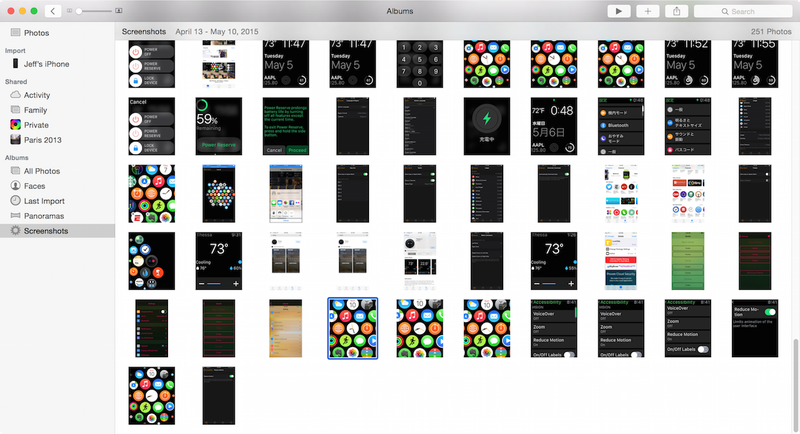The image size is (800, 434).
Task: Select the sparse dark app icons thumbnail left of 9:31
Action: (152, 261)
